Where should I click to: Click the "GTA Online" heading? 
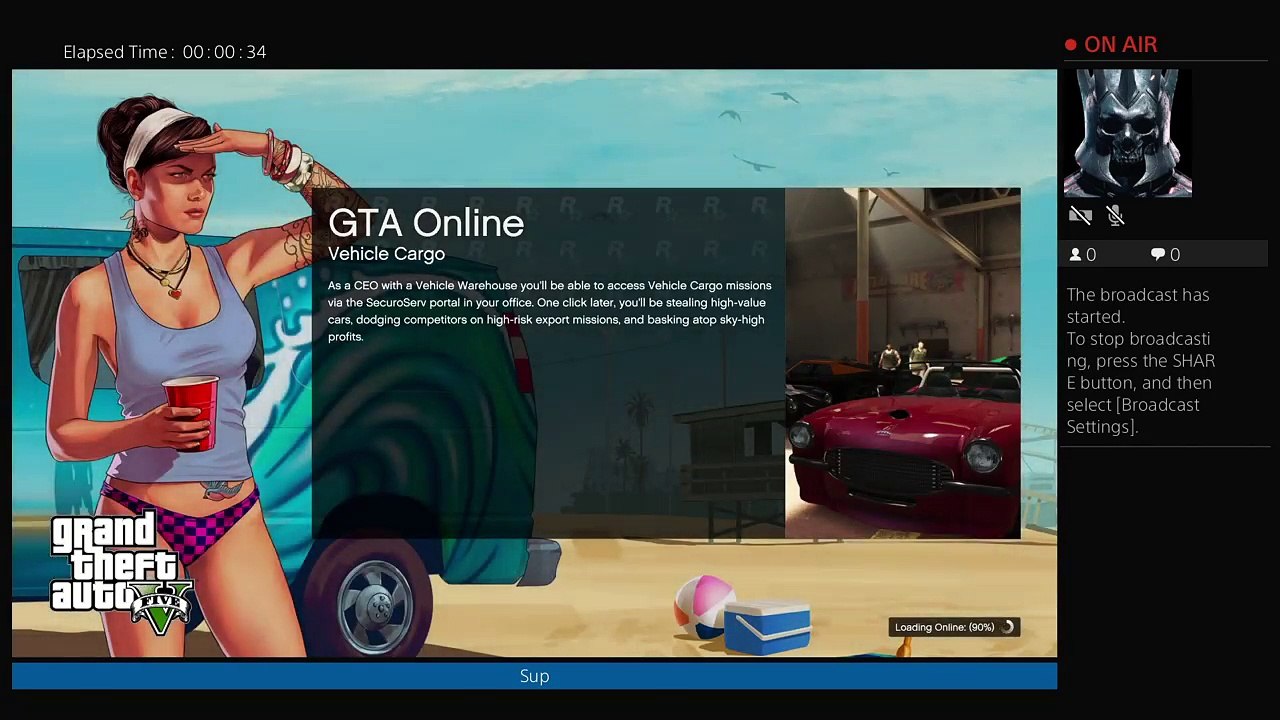coord(426,223)
